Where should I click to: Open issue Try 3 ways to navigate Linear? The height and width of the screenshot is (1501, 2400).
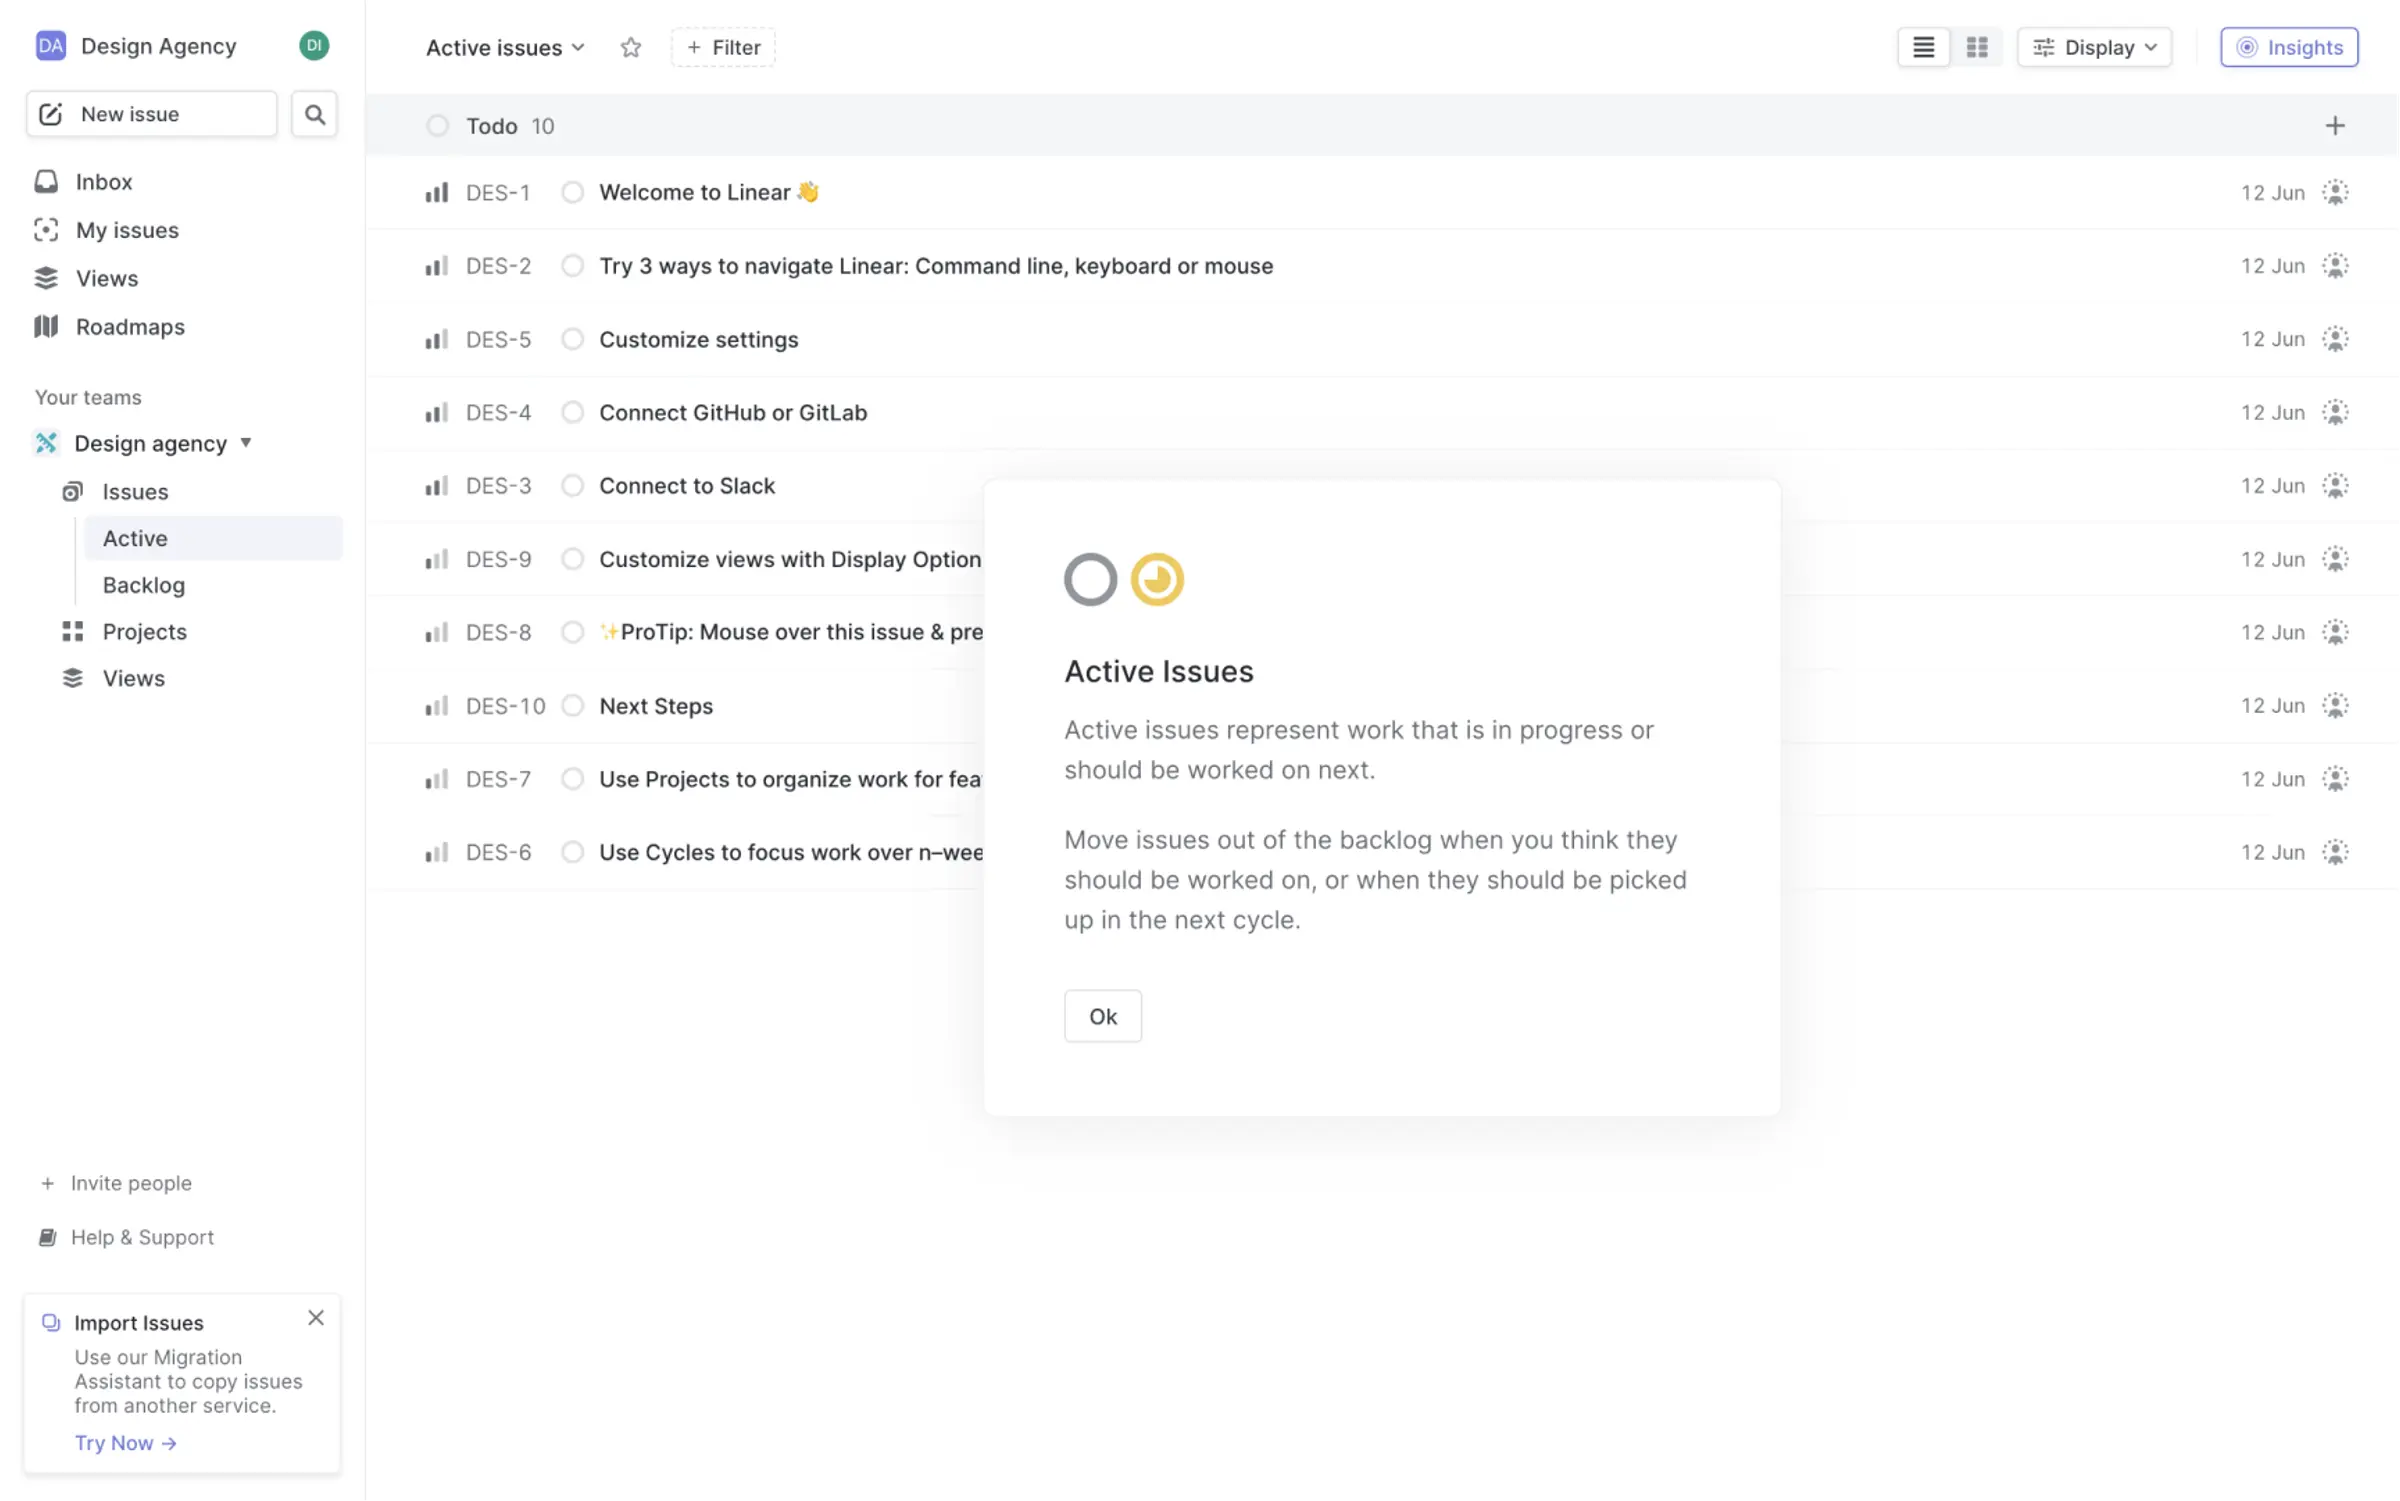click(x=936, y=266)
